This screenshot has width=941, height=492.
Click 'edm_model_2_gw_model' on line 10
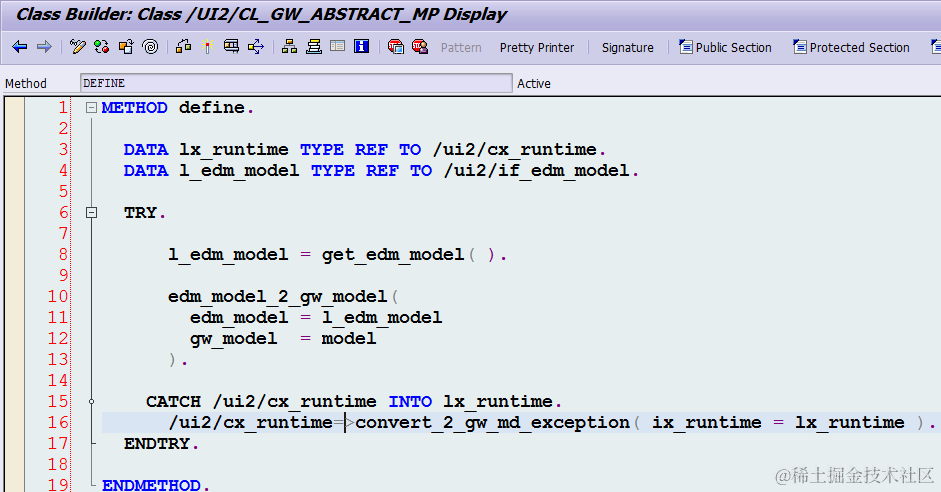(x=277, y=296)
